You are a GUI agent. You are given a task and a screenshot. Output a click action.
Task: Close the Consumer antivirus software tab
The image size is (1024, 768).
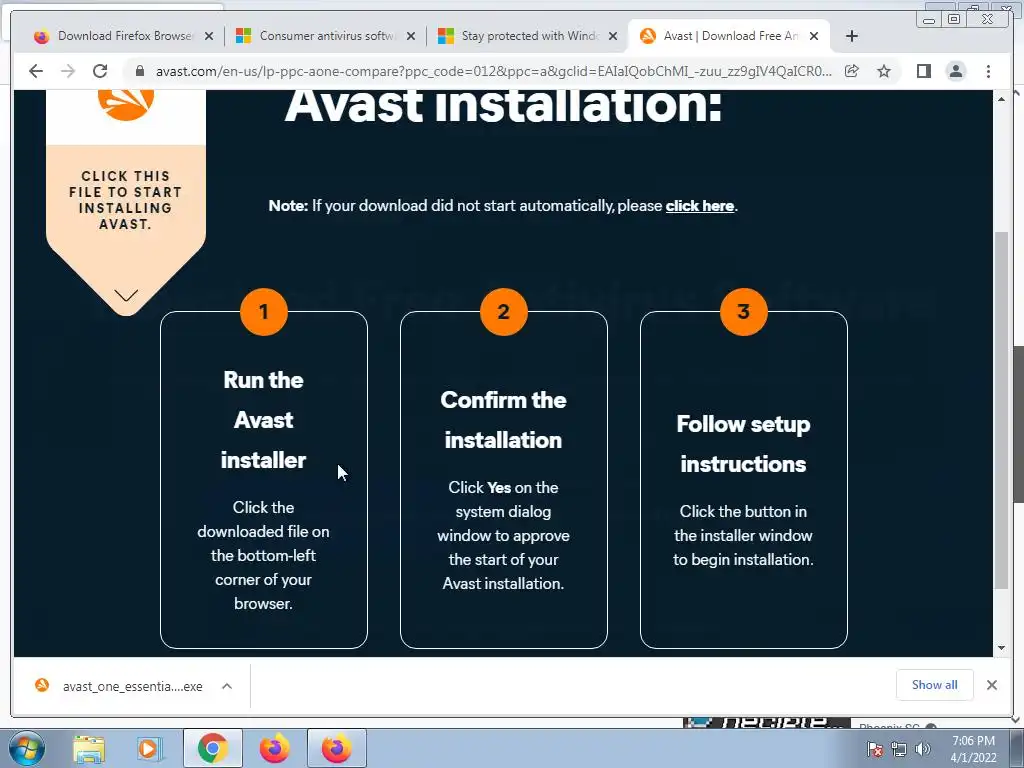(x=411, y=36)
